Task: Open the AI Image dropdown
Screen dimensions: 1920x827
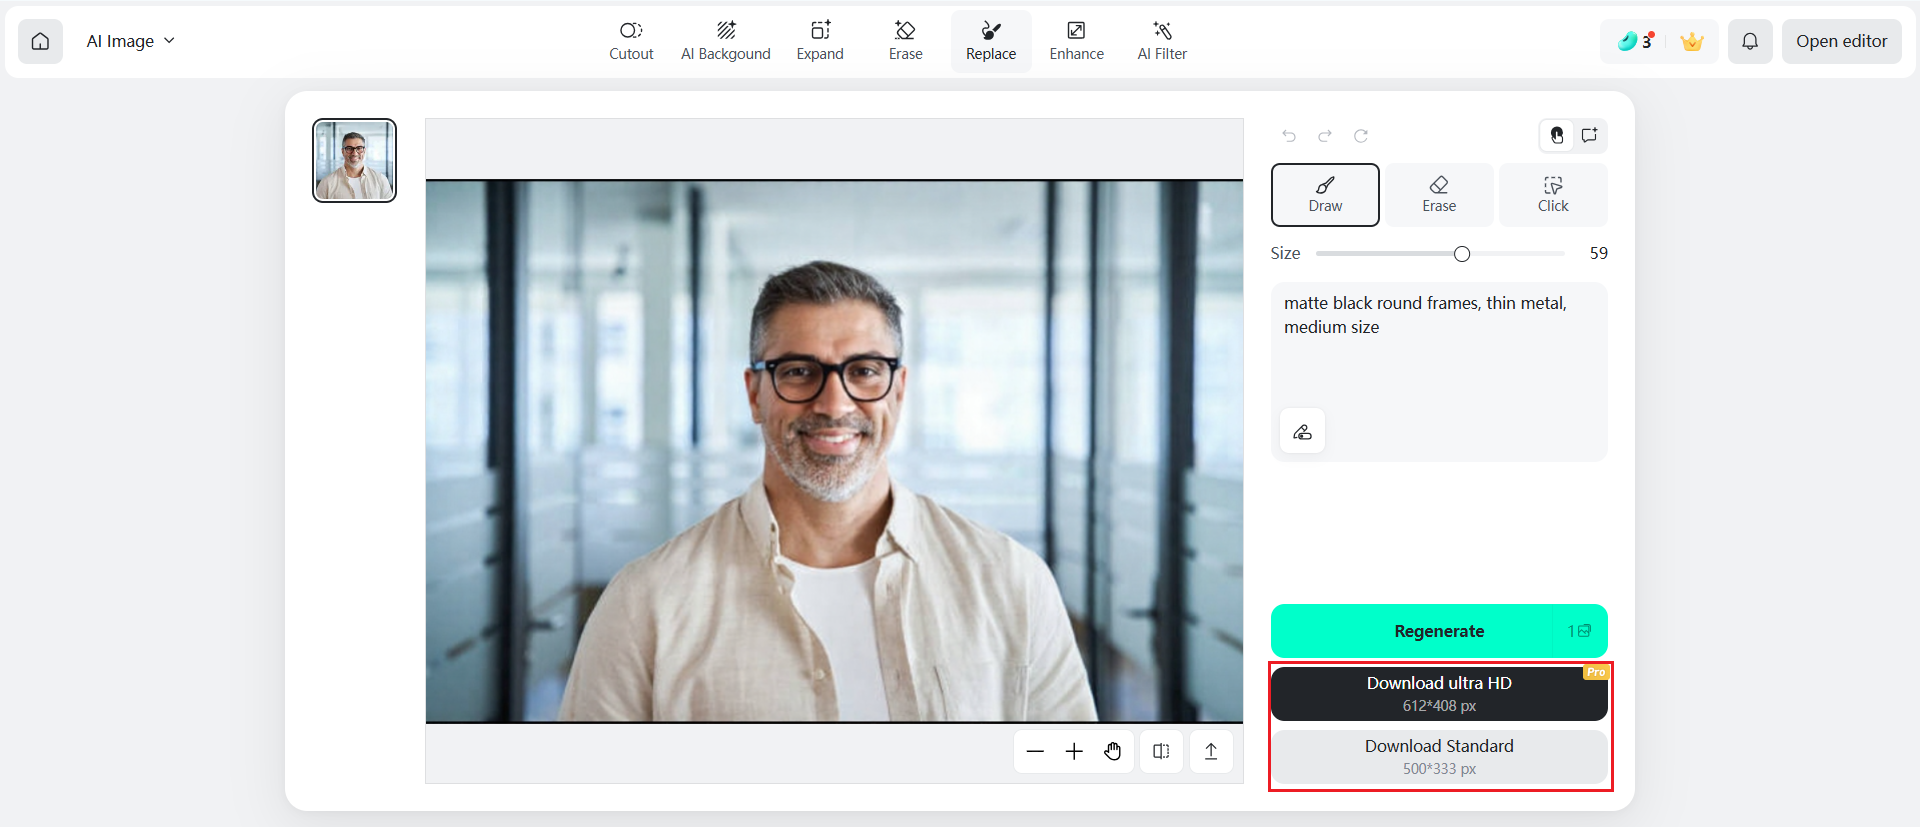Action: [x=130, y=41]
